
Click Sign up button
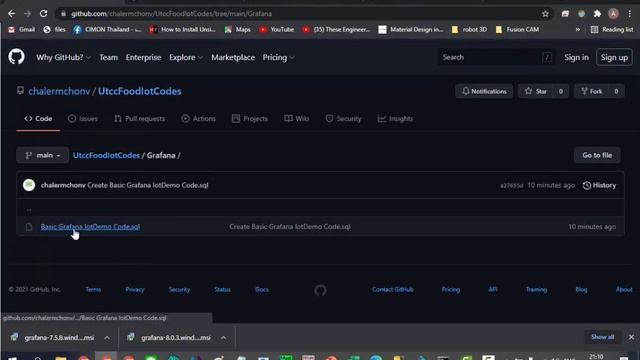coord(614,58)
